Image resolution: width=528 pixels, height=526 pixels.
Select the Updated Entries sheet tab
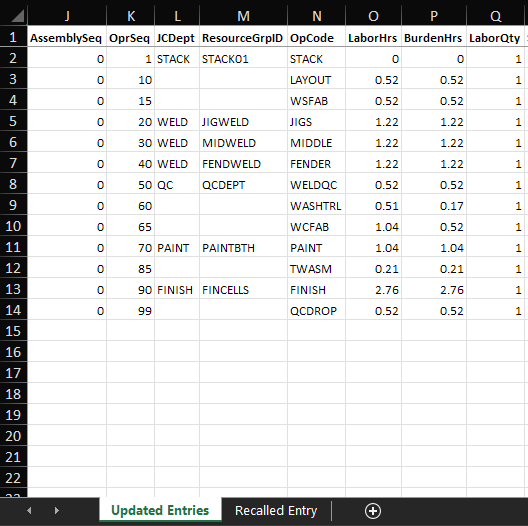tap(160, 510)
